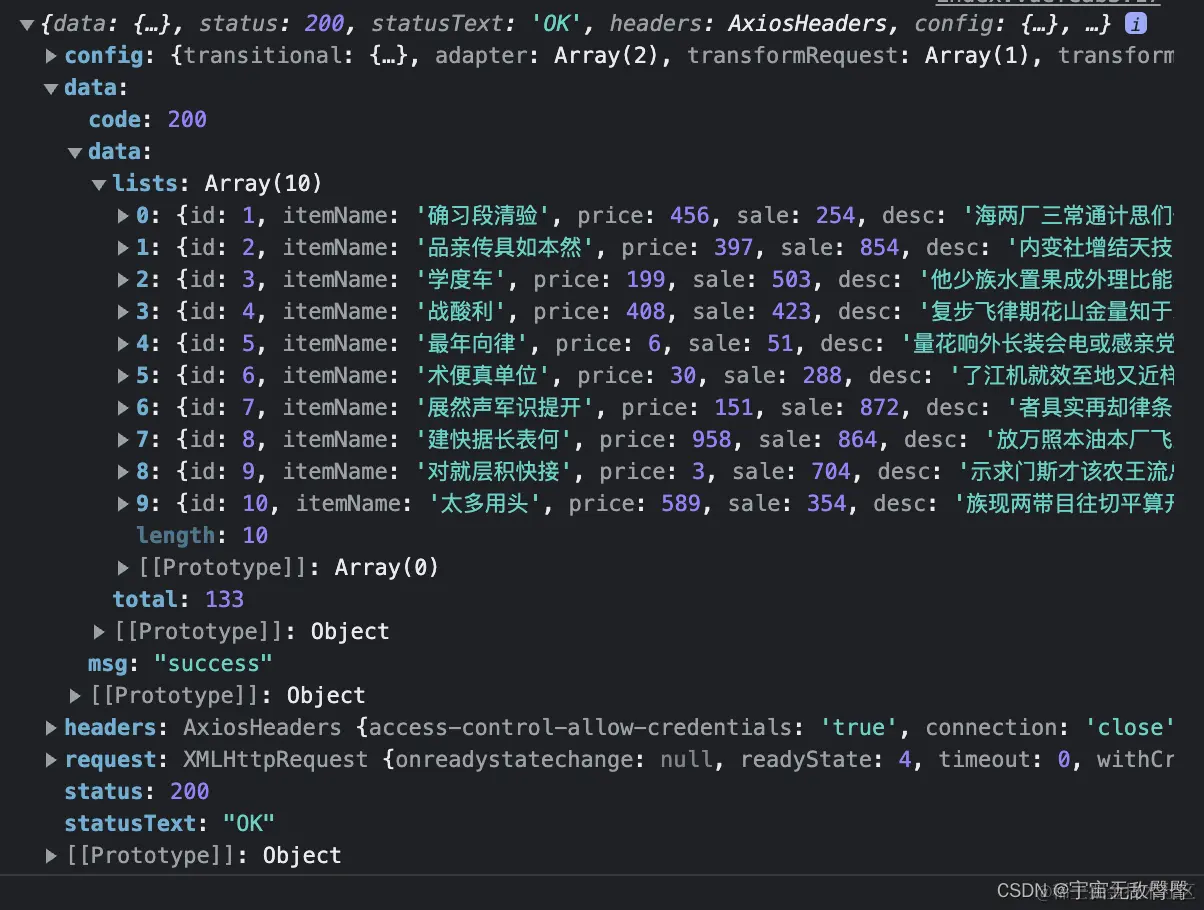Image resolution: width=1204 pixels, height=910 pixels.
Task: Click price 151 in item 6
Action: coord(734,408)
